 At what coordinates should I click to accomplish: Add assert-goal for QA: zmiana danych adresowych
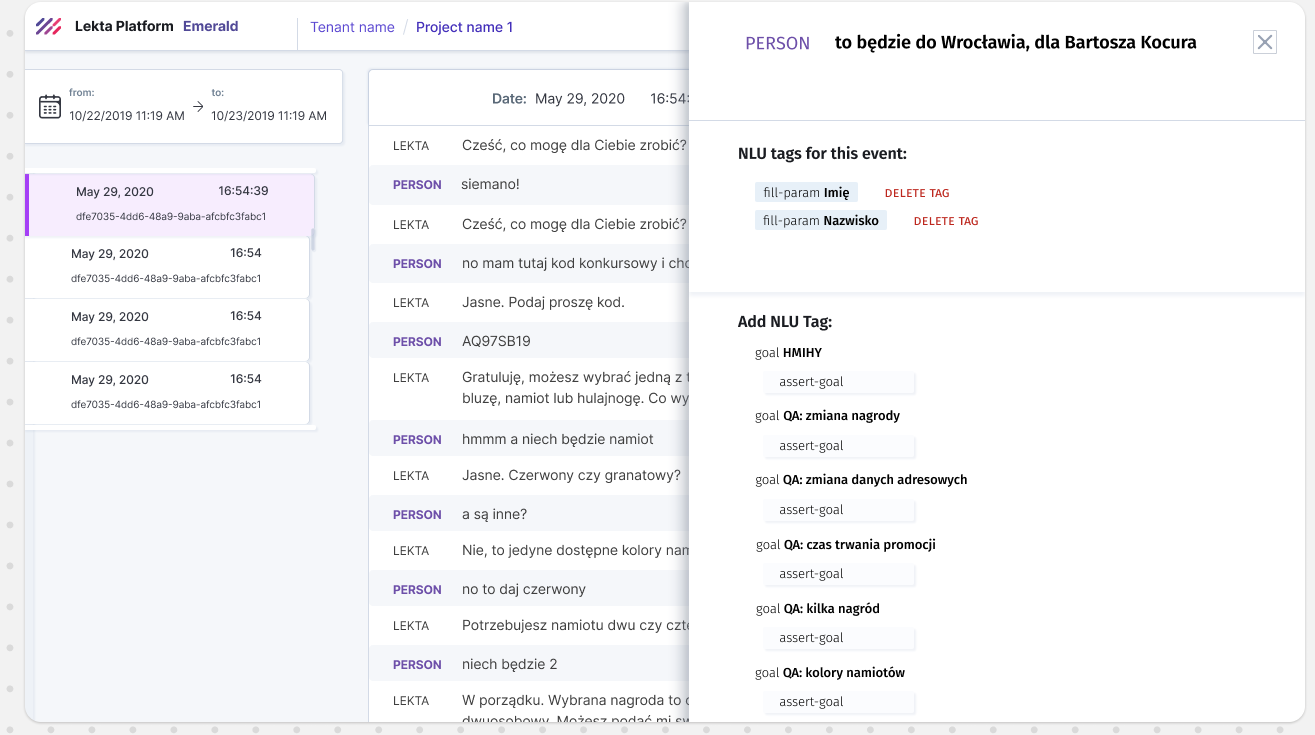pyautogui.click(x=840, y=510)
